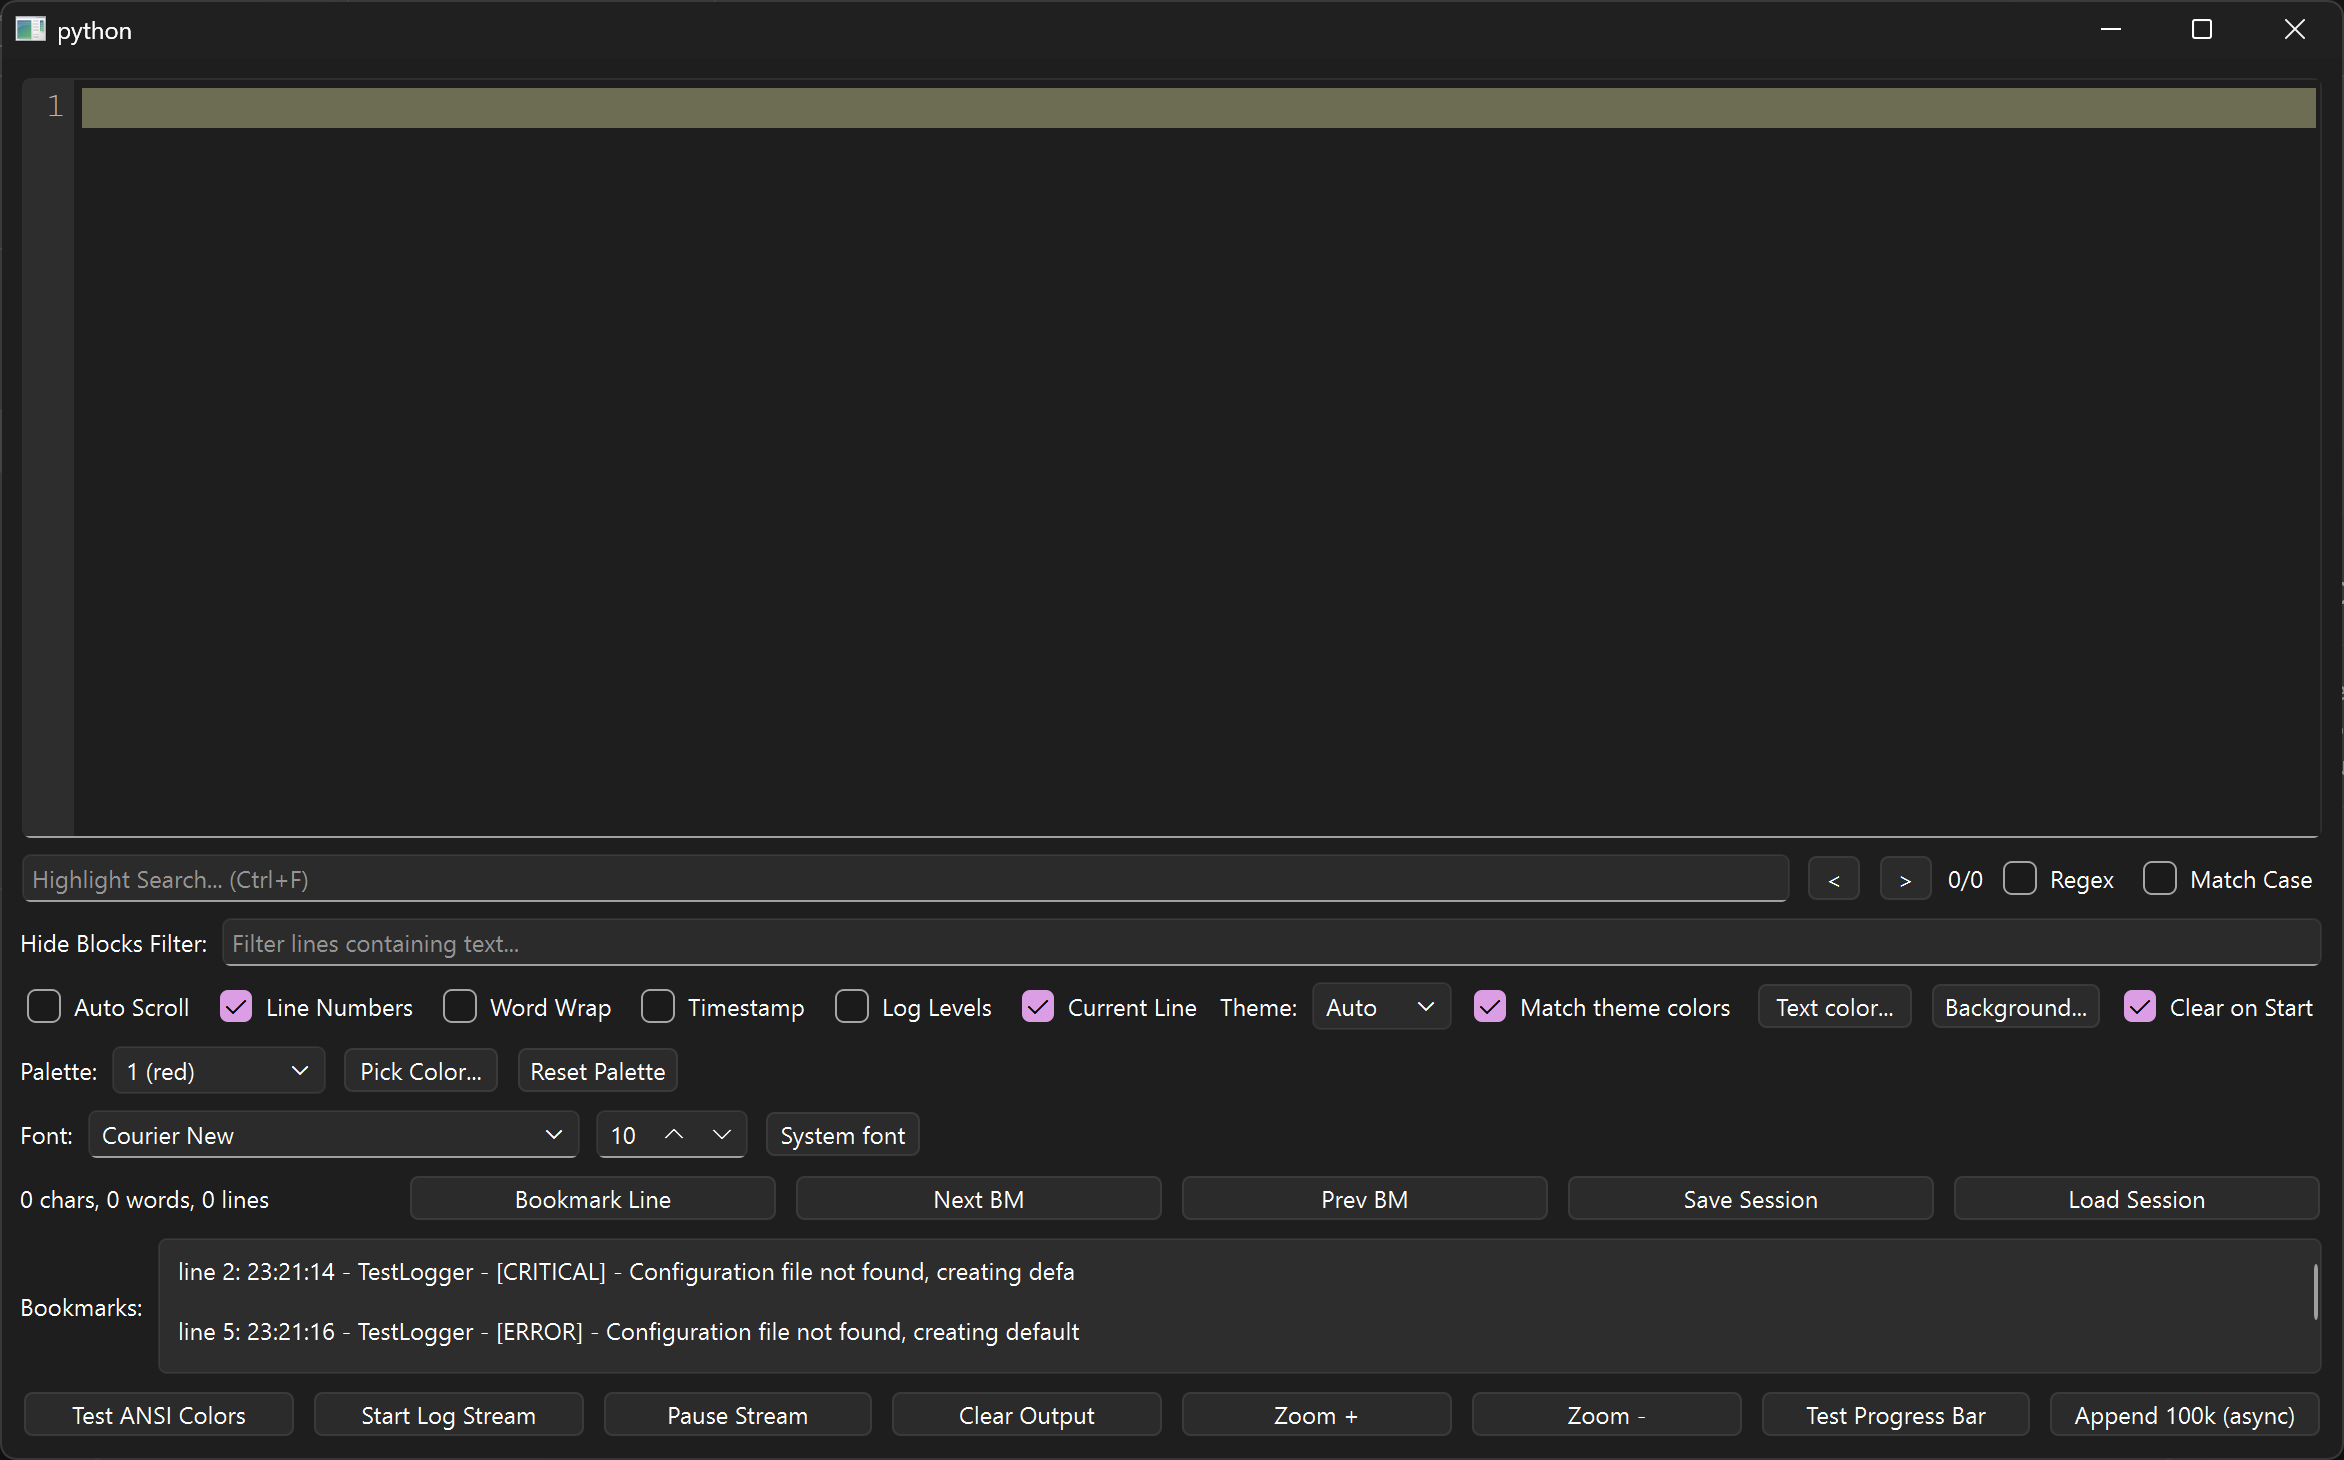The image size is (2344, 1460).
Task: Decrease font size with down arrow
Action: point(722,1134)
